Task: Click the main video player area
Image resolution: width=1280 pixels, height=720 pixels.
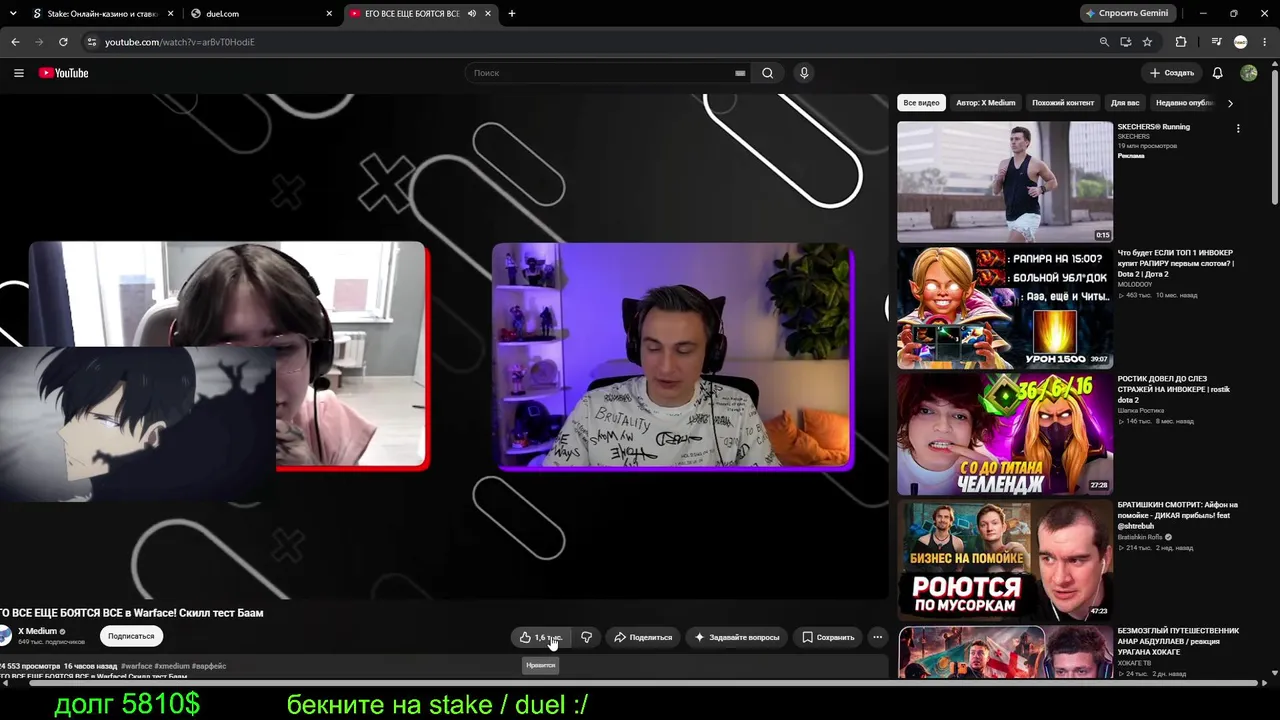Action: [x=444, y=347]
